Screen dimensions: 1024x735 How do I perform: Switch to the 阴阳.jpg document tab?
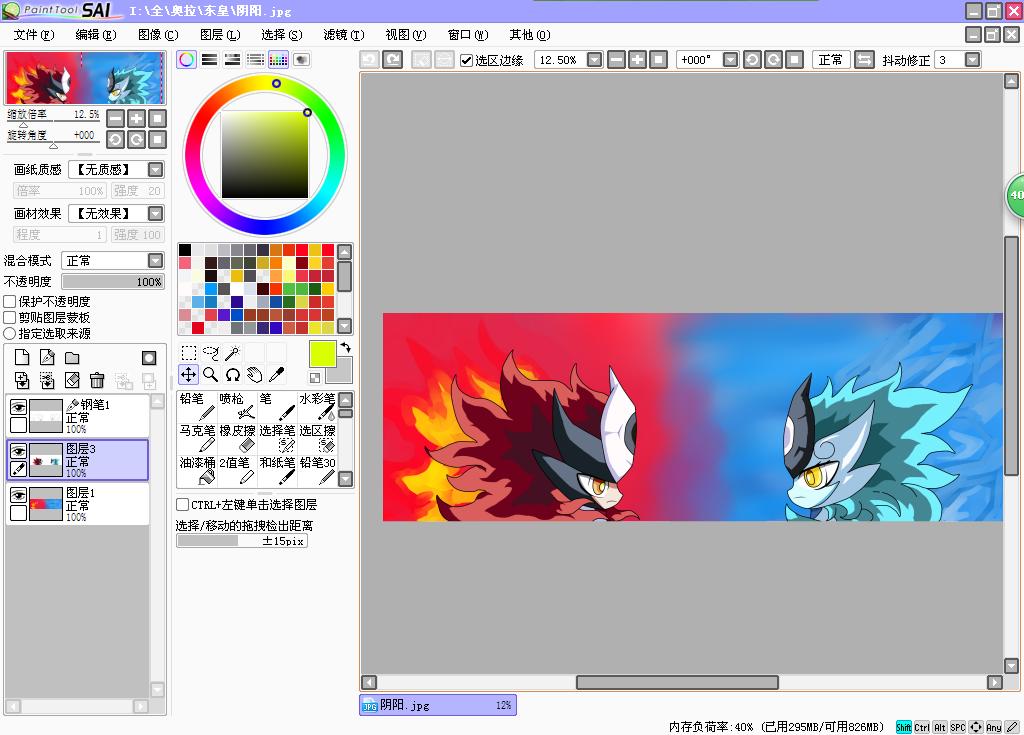[x=438, y=705]
